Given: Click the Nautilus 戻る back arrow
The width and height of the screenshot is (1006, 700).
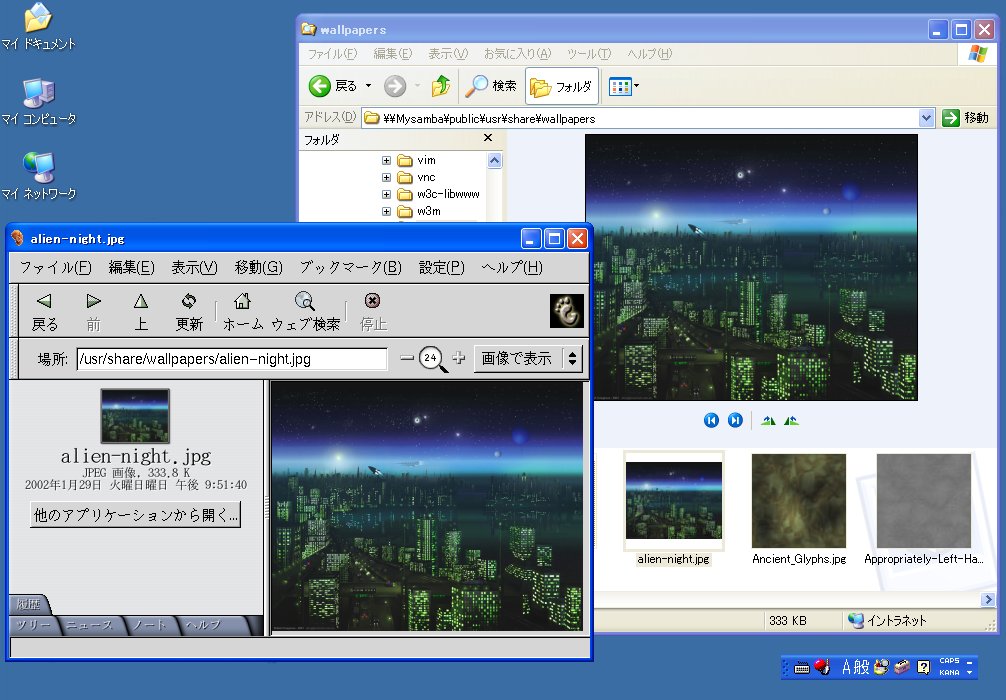Looking at the screenshot, I should pyautogui.click(x=44, y=301).
